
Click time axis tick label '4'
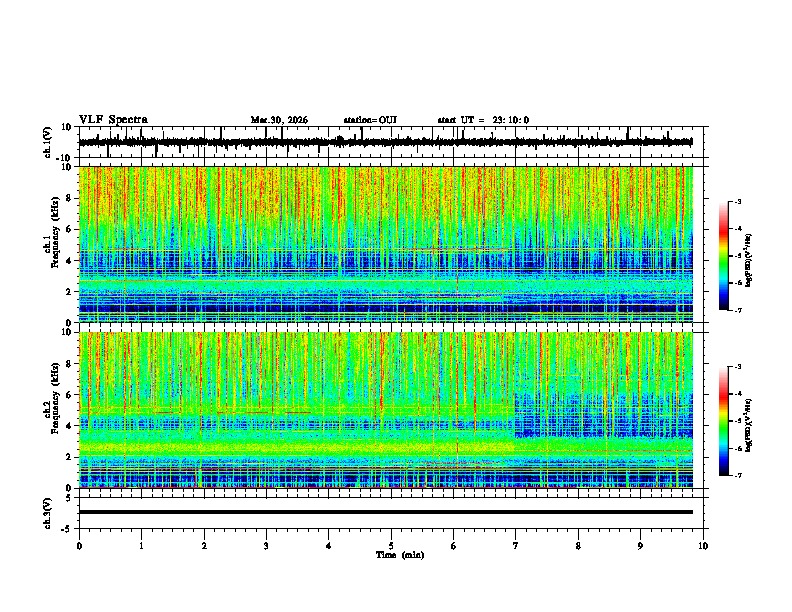point(329,546)
